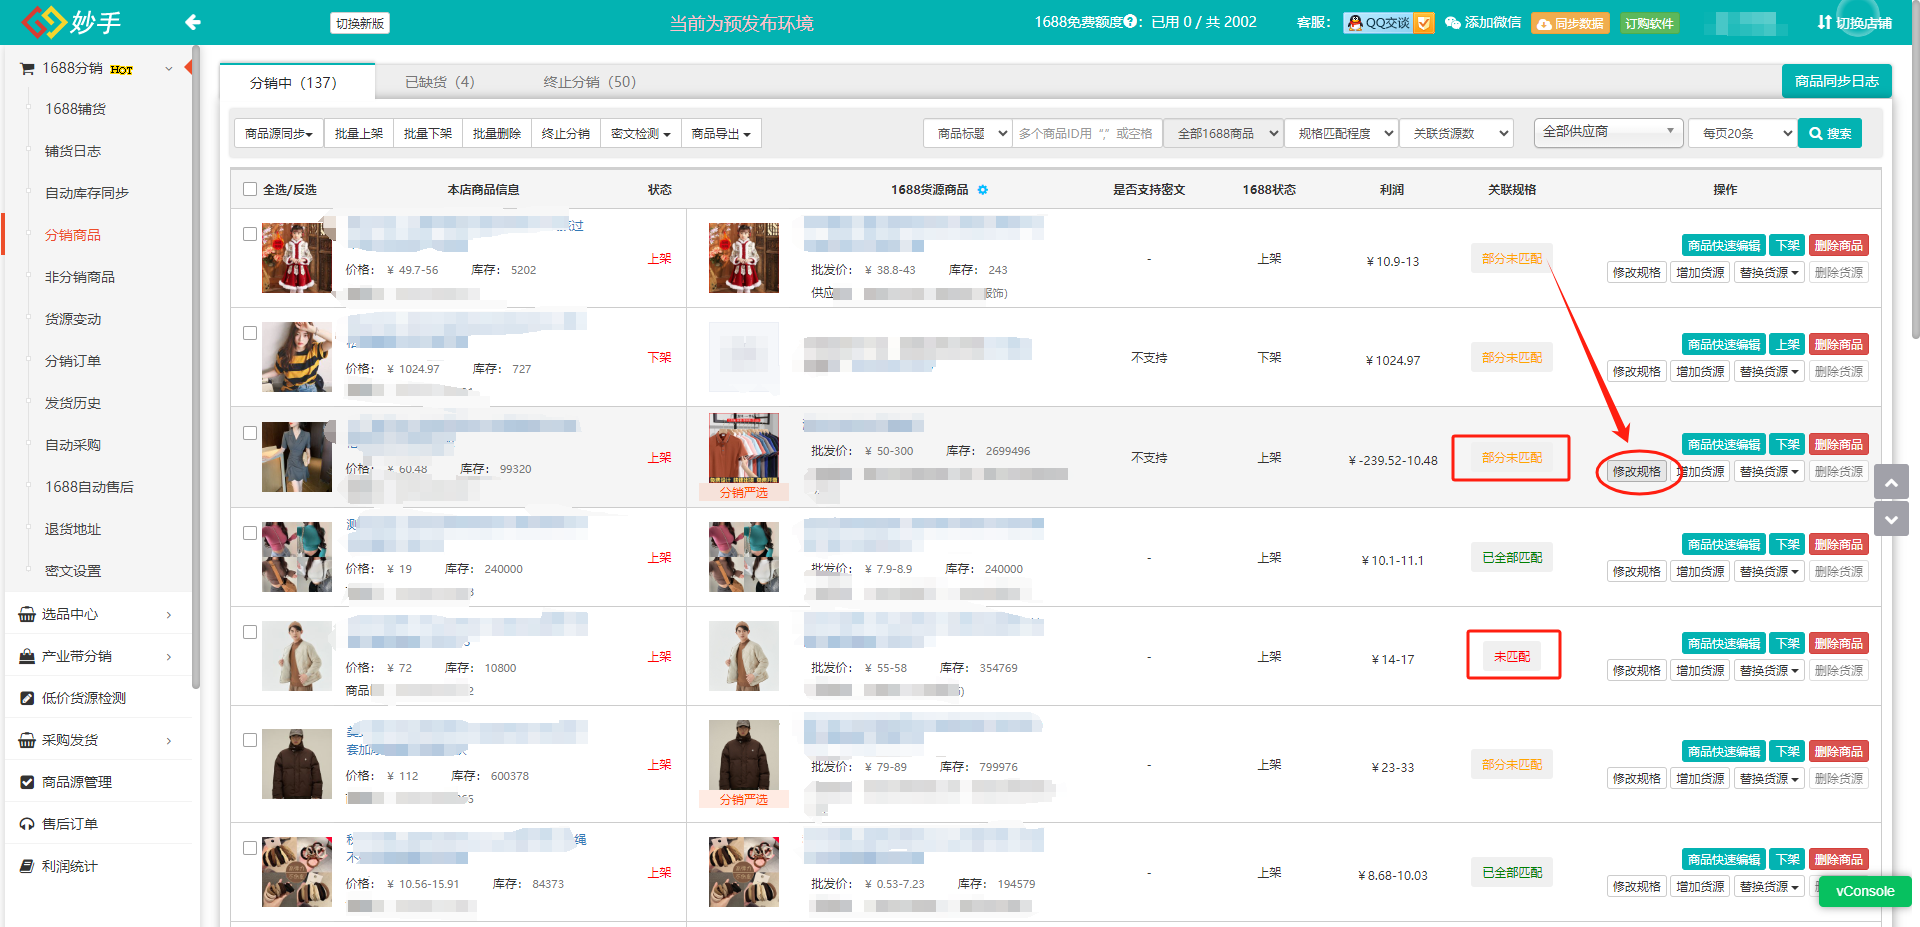Toggle the 全选/反选 checkbox
This screenshot has height=927, width=1920.
click(250, 189)
